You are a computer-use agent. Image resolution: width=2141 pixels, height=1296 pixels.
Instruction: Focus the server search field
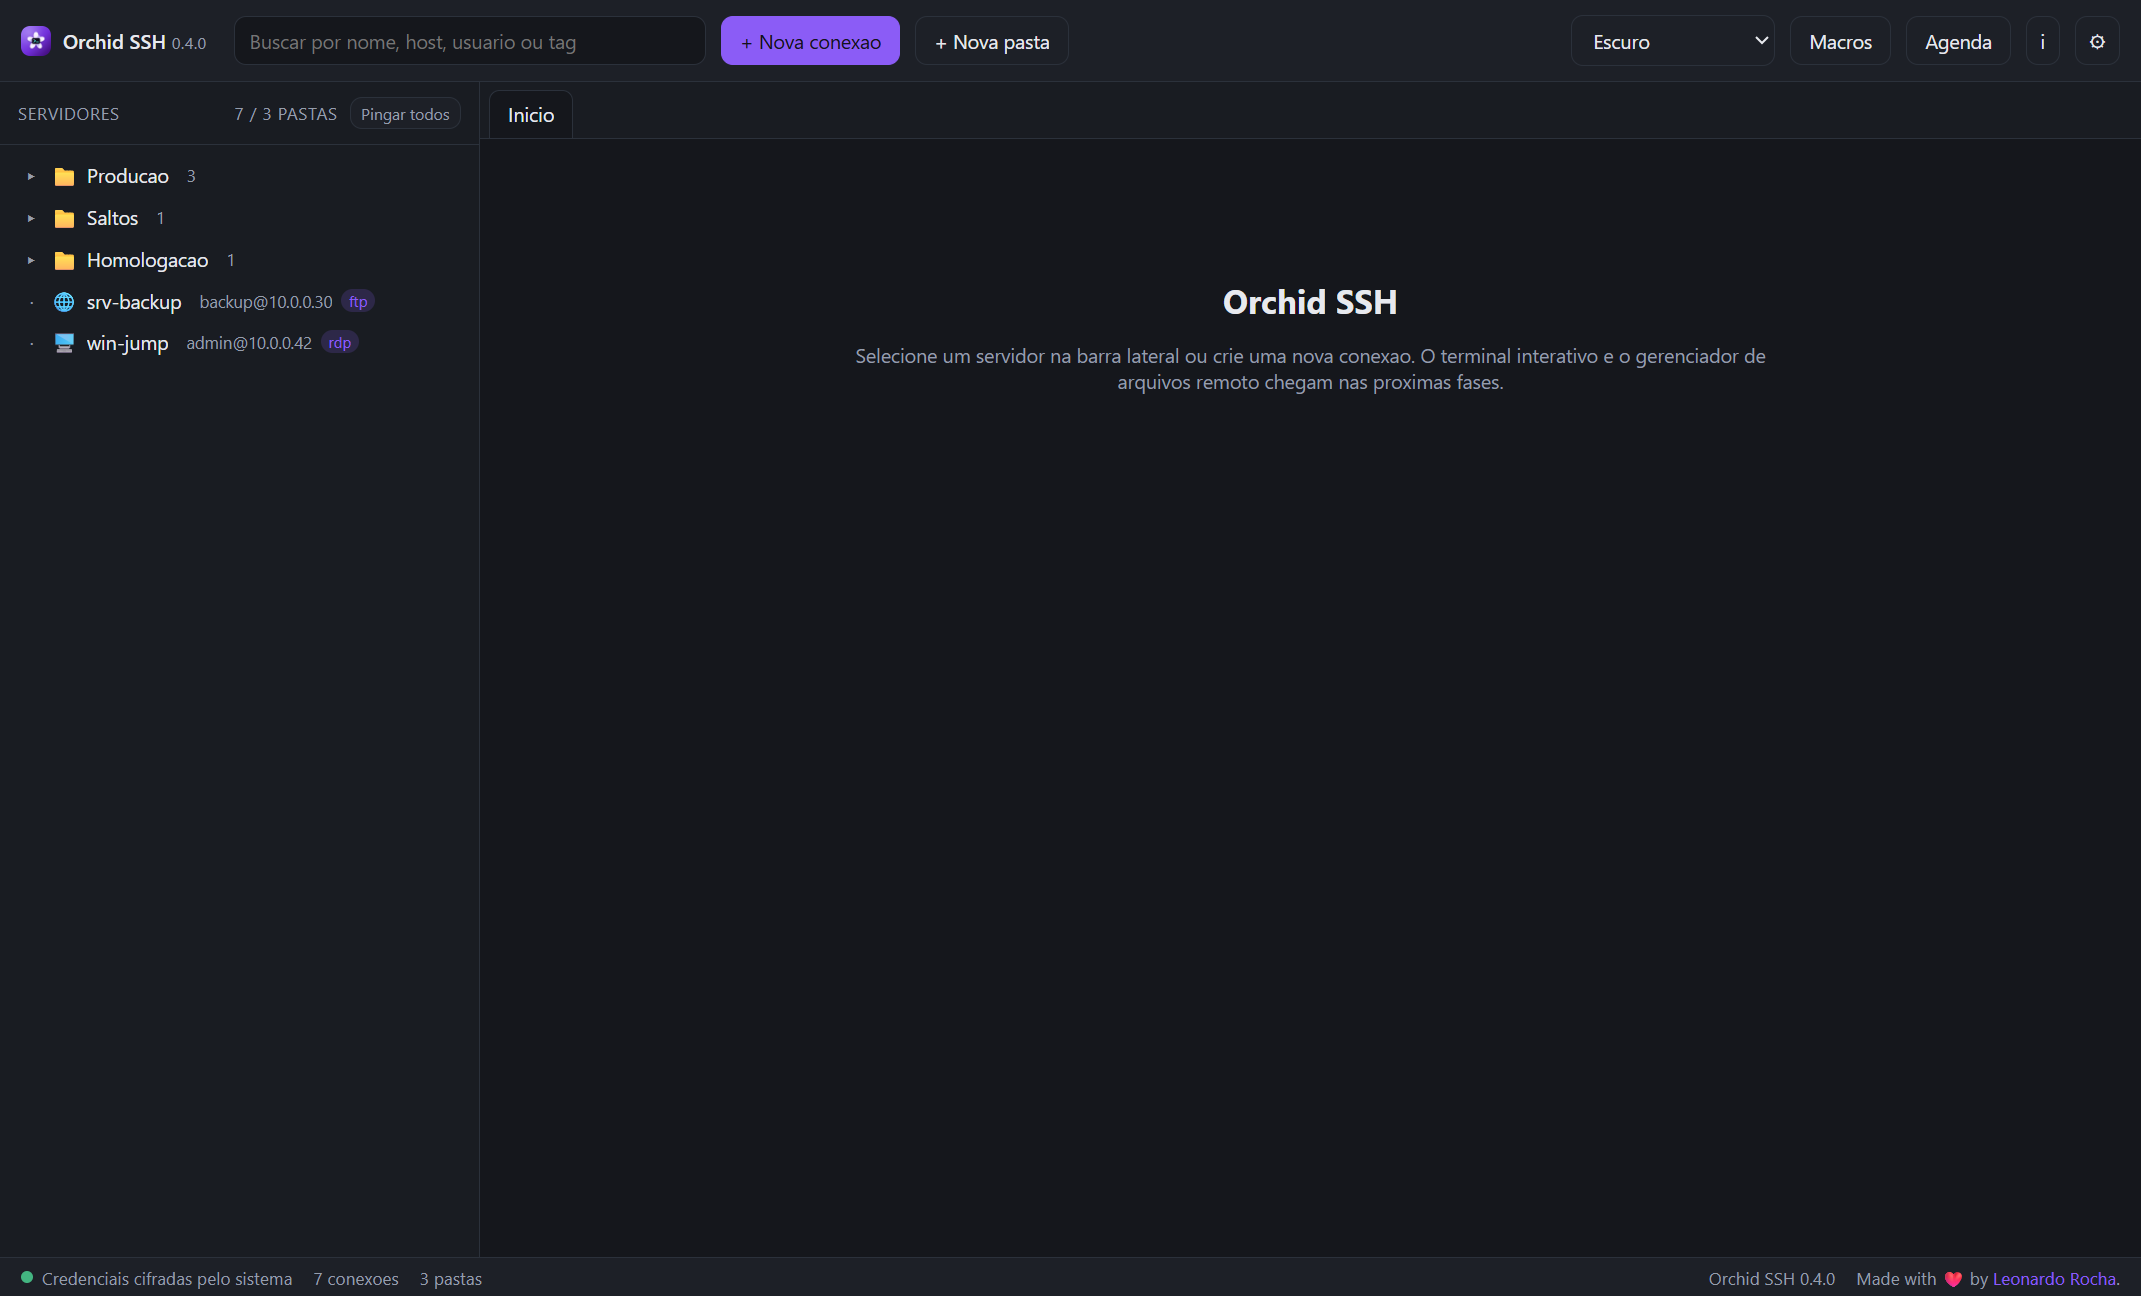click(x=469, y=41)
